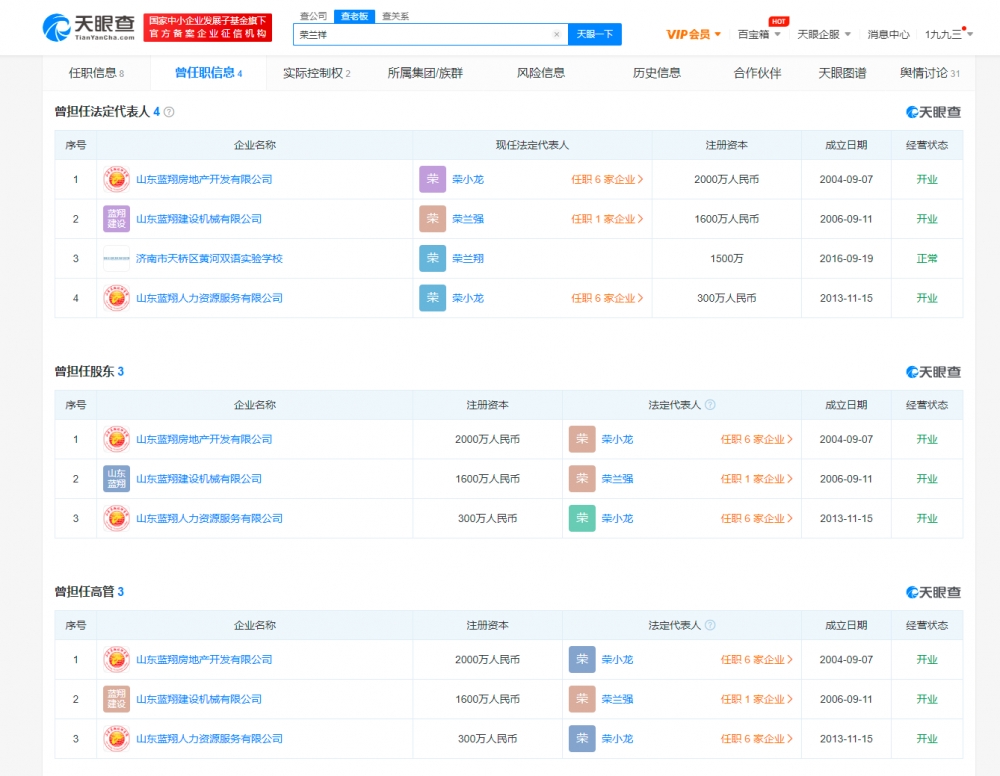The height and width of the screenshot is (776, 1000).
Task: Open 荣小龙 link in row 1 of 曾担任法定代表人
Action: point(468,179)
